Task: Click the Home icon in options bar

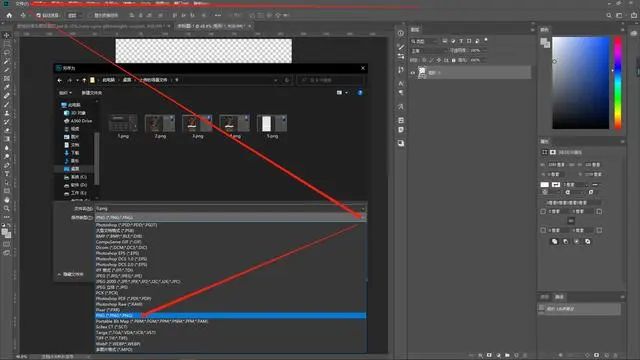Action: click(9, 15)
